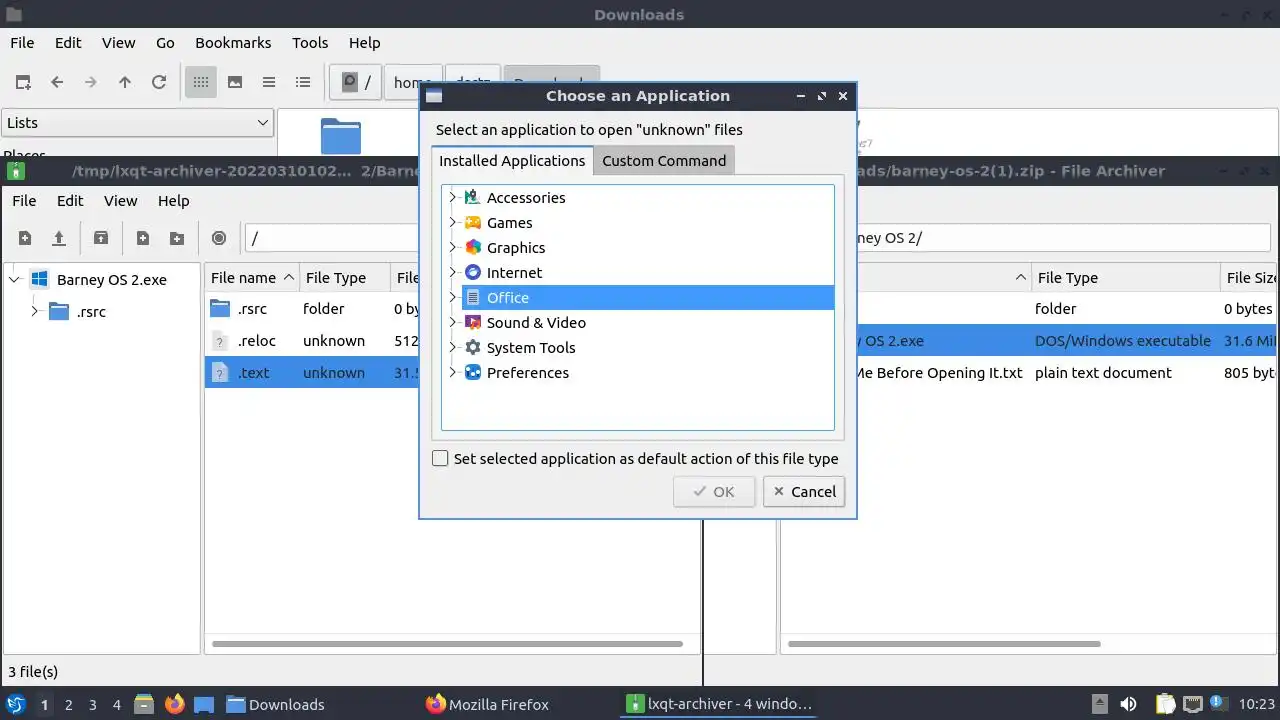Expand the Office category arrow
The height and width of the screenshot is (720, 1280).
point(452,297)
